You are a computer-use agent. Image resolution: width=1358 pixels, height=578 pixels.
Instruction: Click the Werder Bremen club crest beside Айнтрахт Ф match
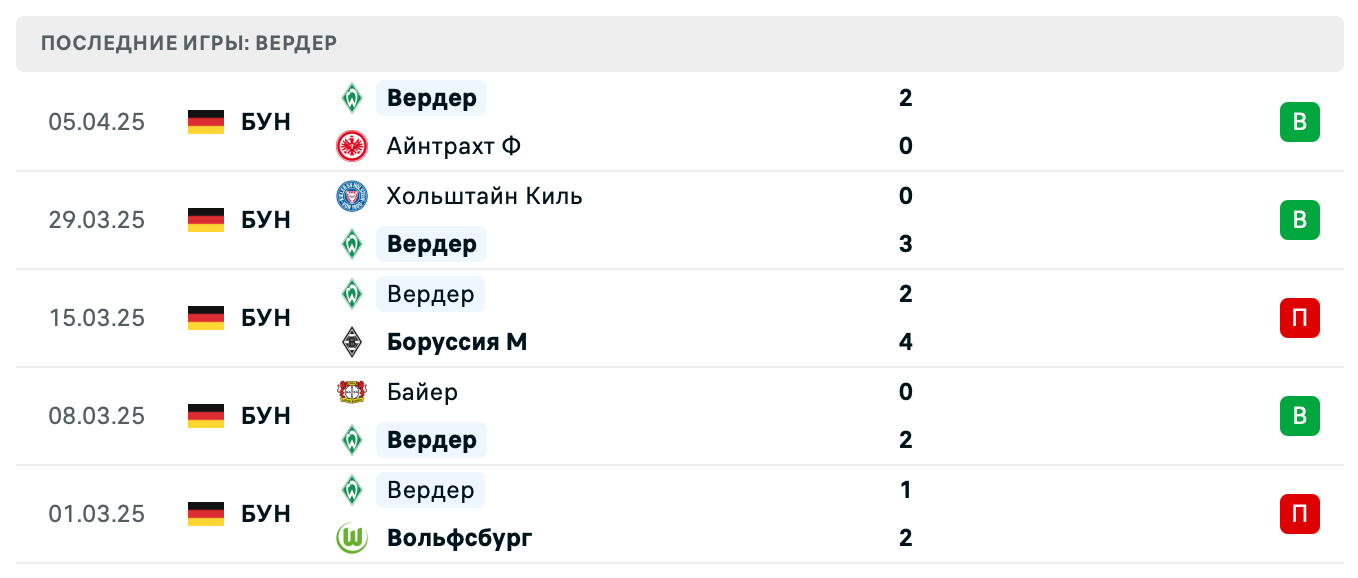tap(352, 98)
